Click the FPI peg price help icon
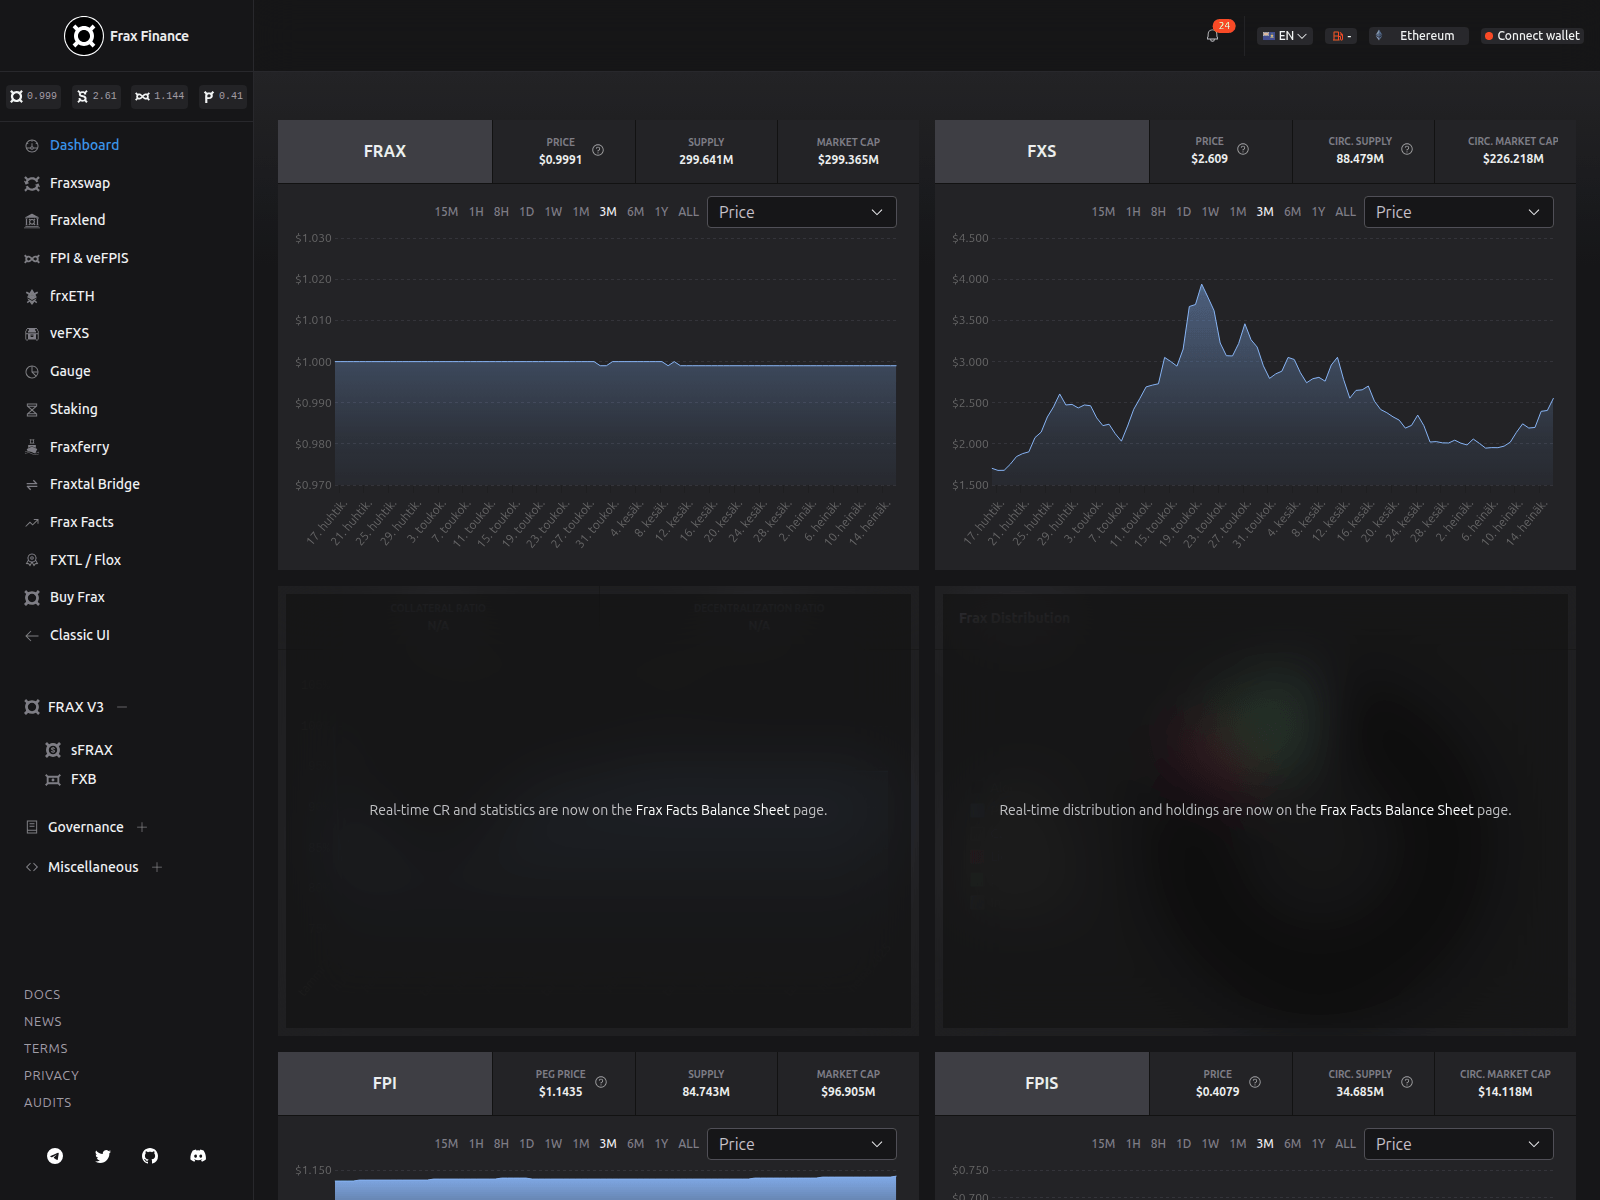The height and width of the screenshot is (1200, 1600). (601, 1082)
